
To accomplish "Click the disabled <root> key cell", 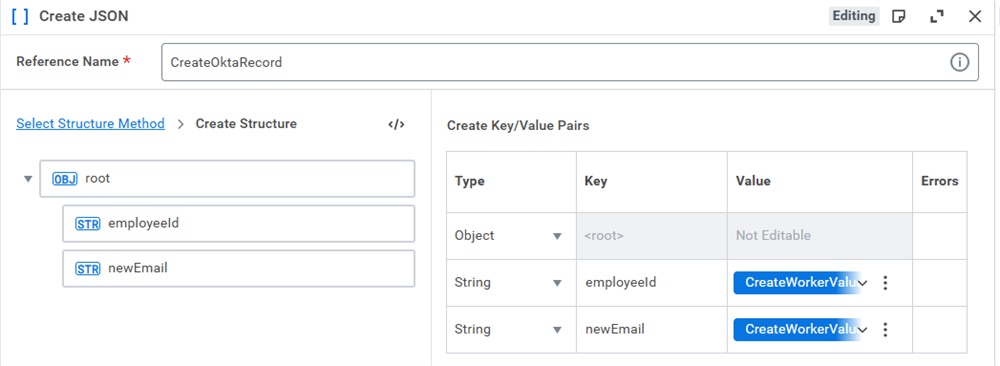I will tap(652, 236).
